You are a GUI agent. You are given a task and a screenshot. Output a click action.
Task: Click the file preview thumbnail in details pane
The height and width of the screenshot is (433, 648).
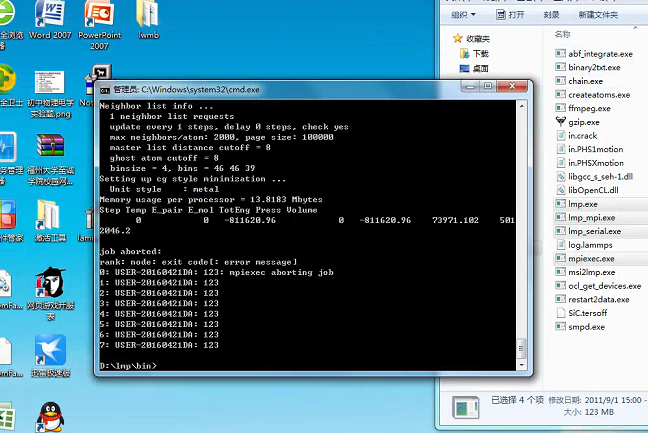pos(466,407)
